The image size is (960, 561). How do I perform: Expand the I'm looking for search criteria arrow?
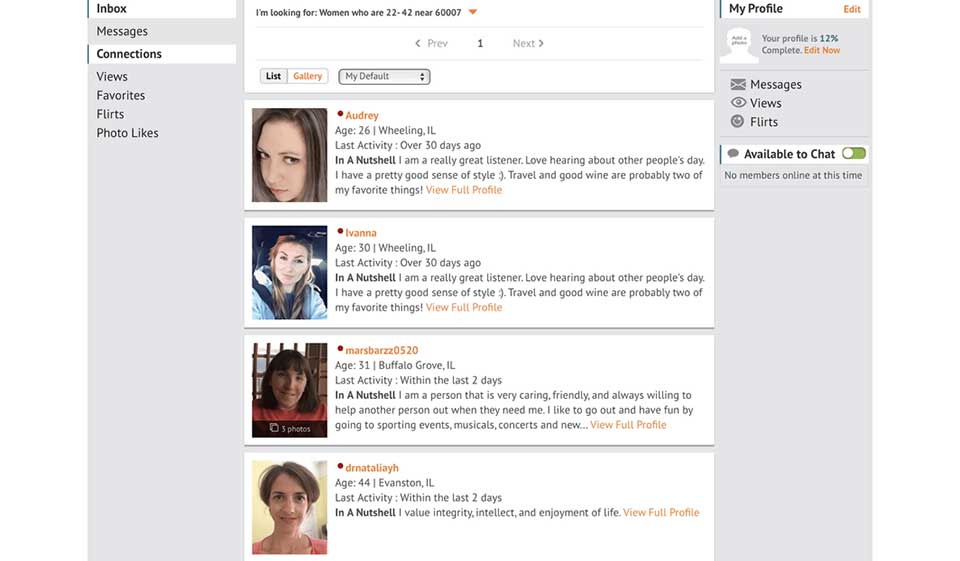click(473, 13)
